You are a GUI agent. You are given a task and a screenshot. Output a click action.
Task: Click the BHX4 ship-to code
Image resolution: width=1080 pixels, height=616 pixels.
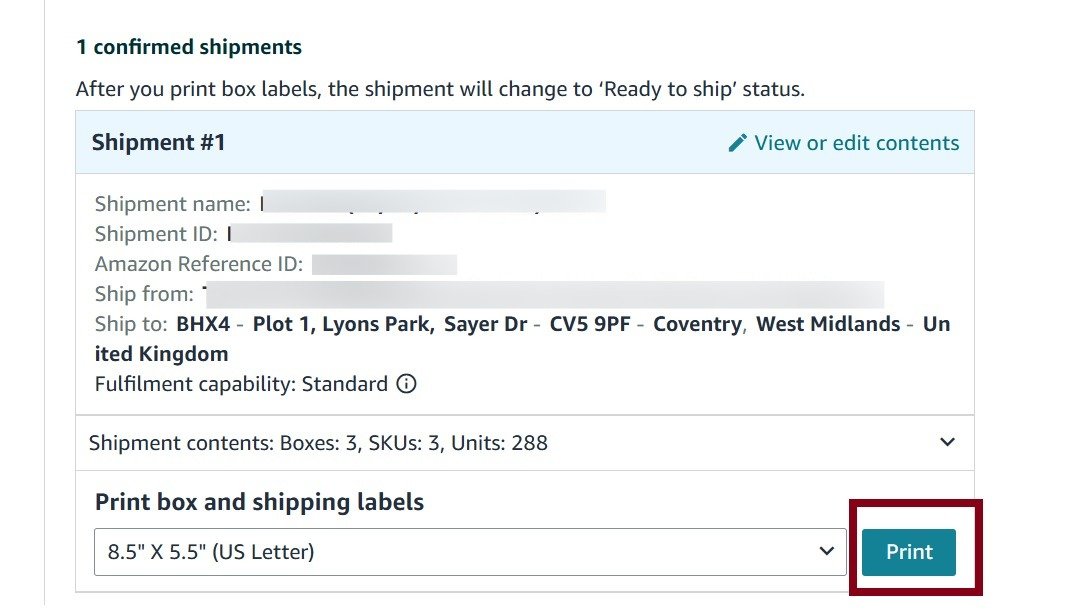click(203, 324)
